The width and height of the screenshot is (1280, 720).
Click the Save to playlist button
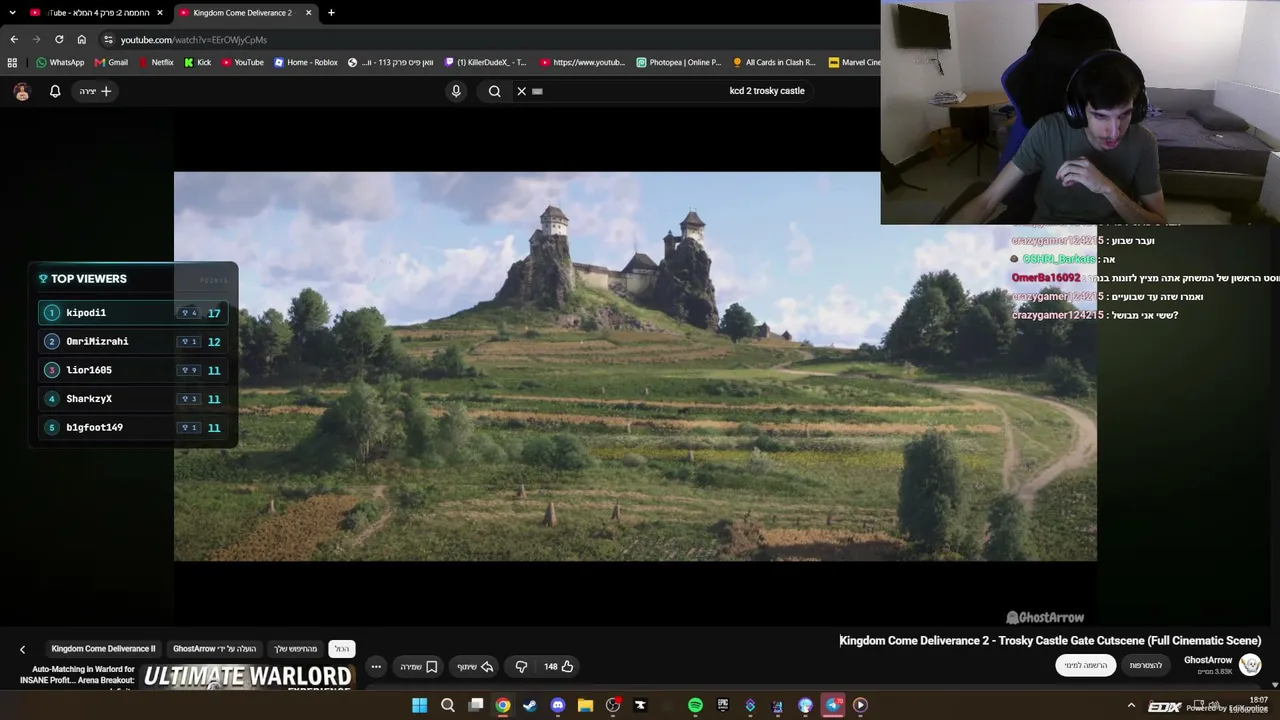[x=419, y=666]
